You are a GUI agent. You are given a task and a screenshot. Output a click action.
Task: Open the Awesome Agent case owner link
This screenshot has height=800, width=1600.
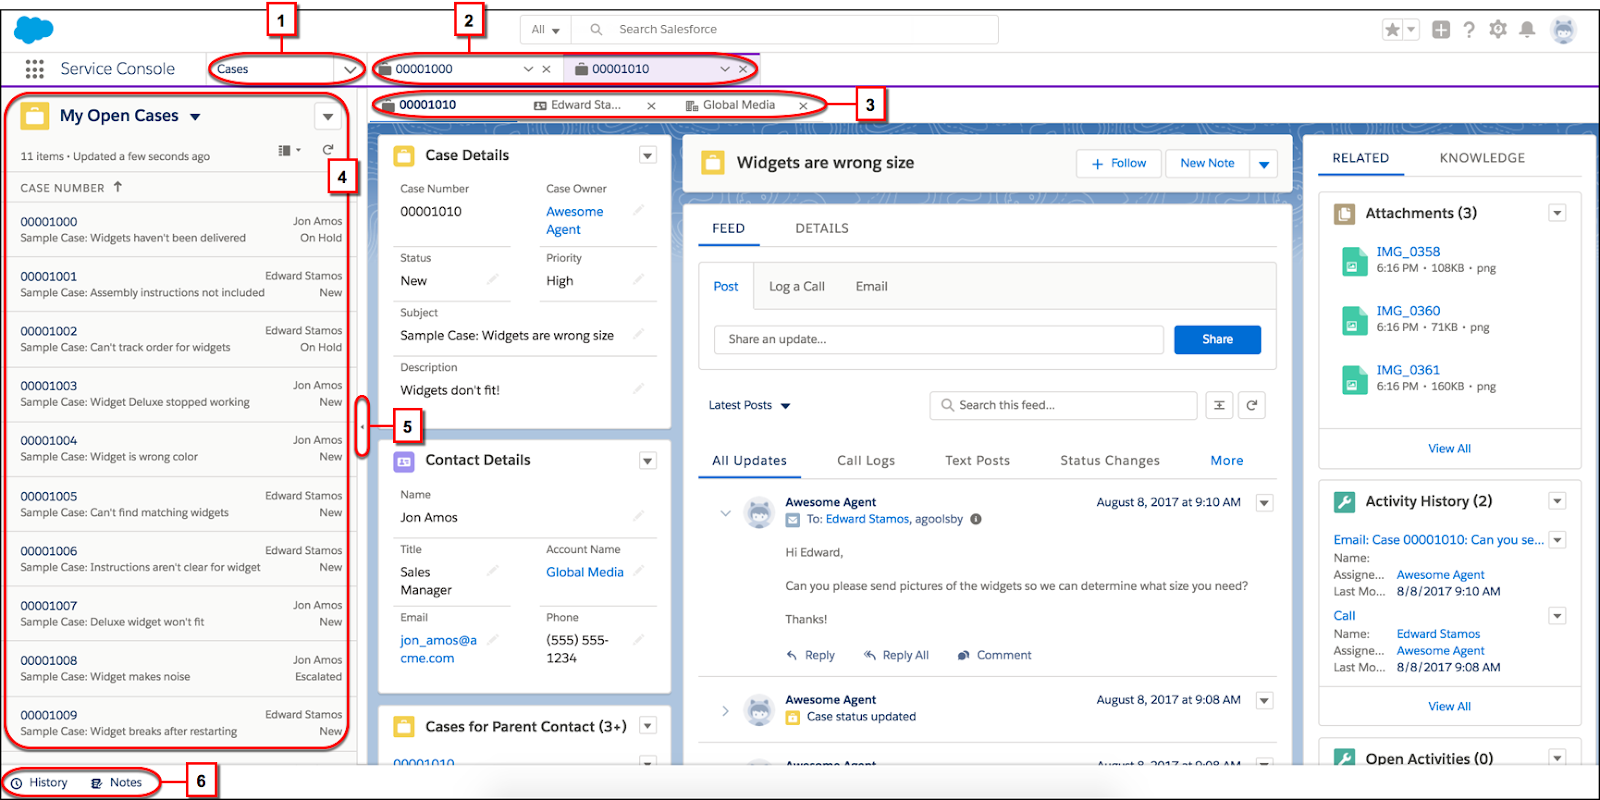point(575,220)
